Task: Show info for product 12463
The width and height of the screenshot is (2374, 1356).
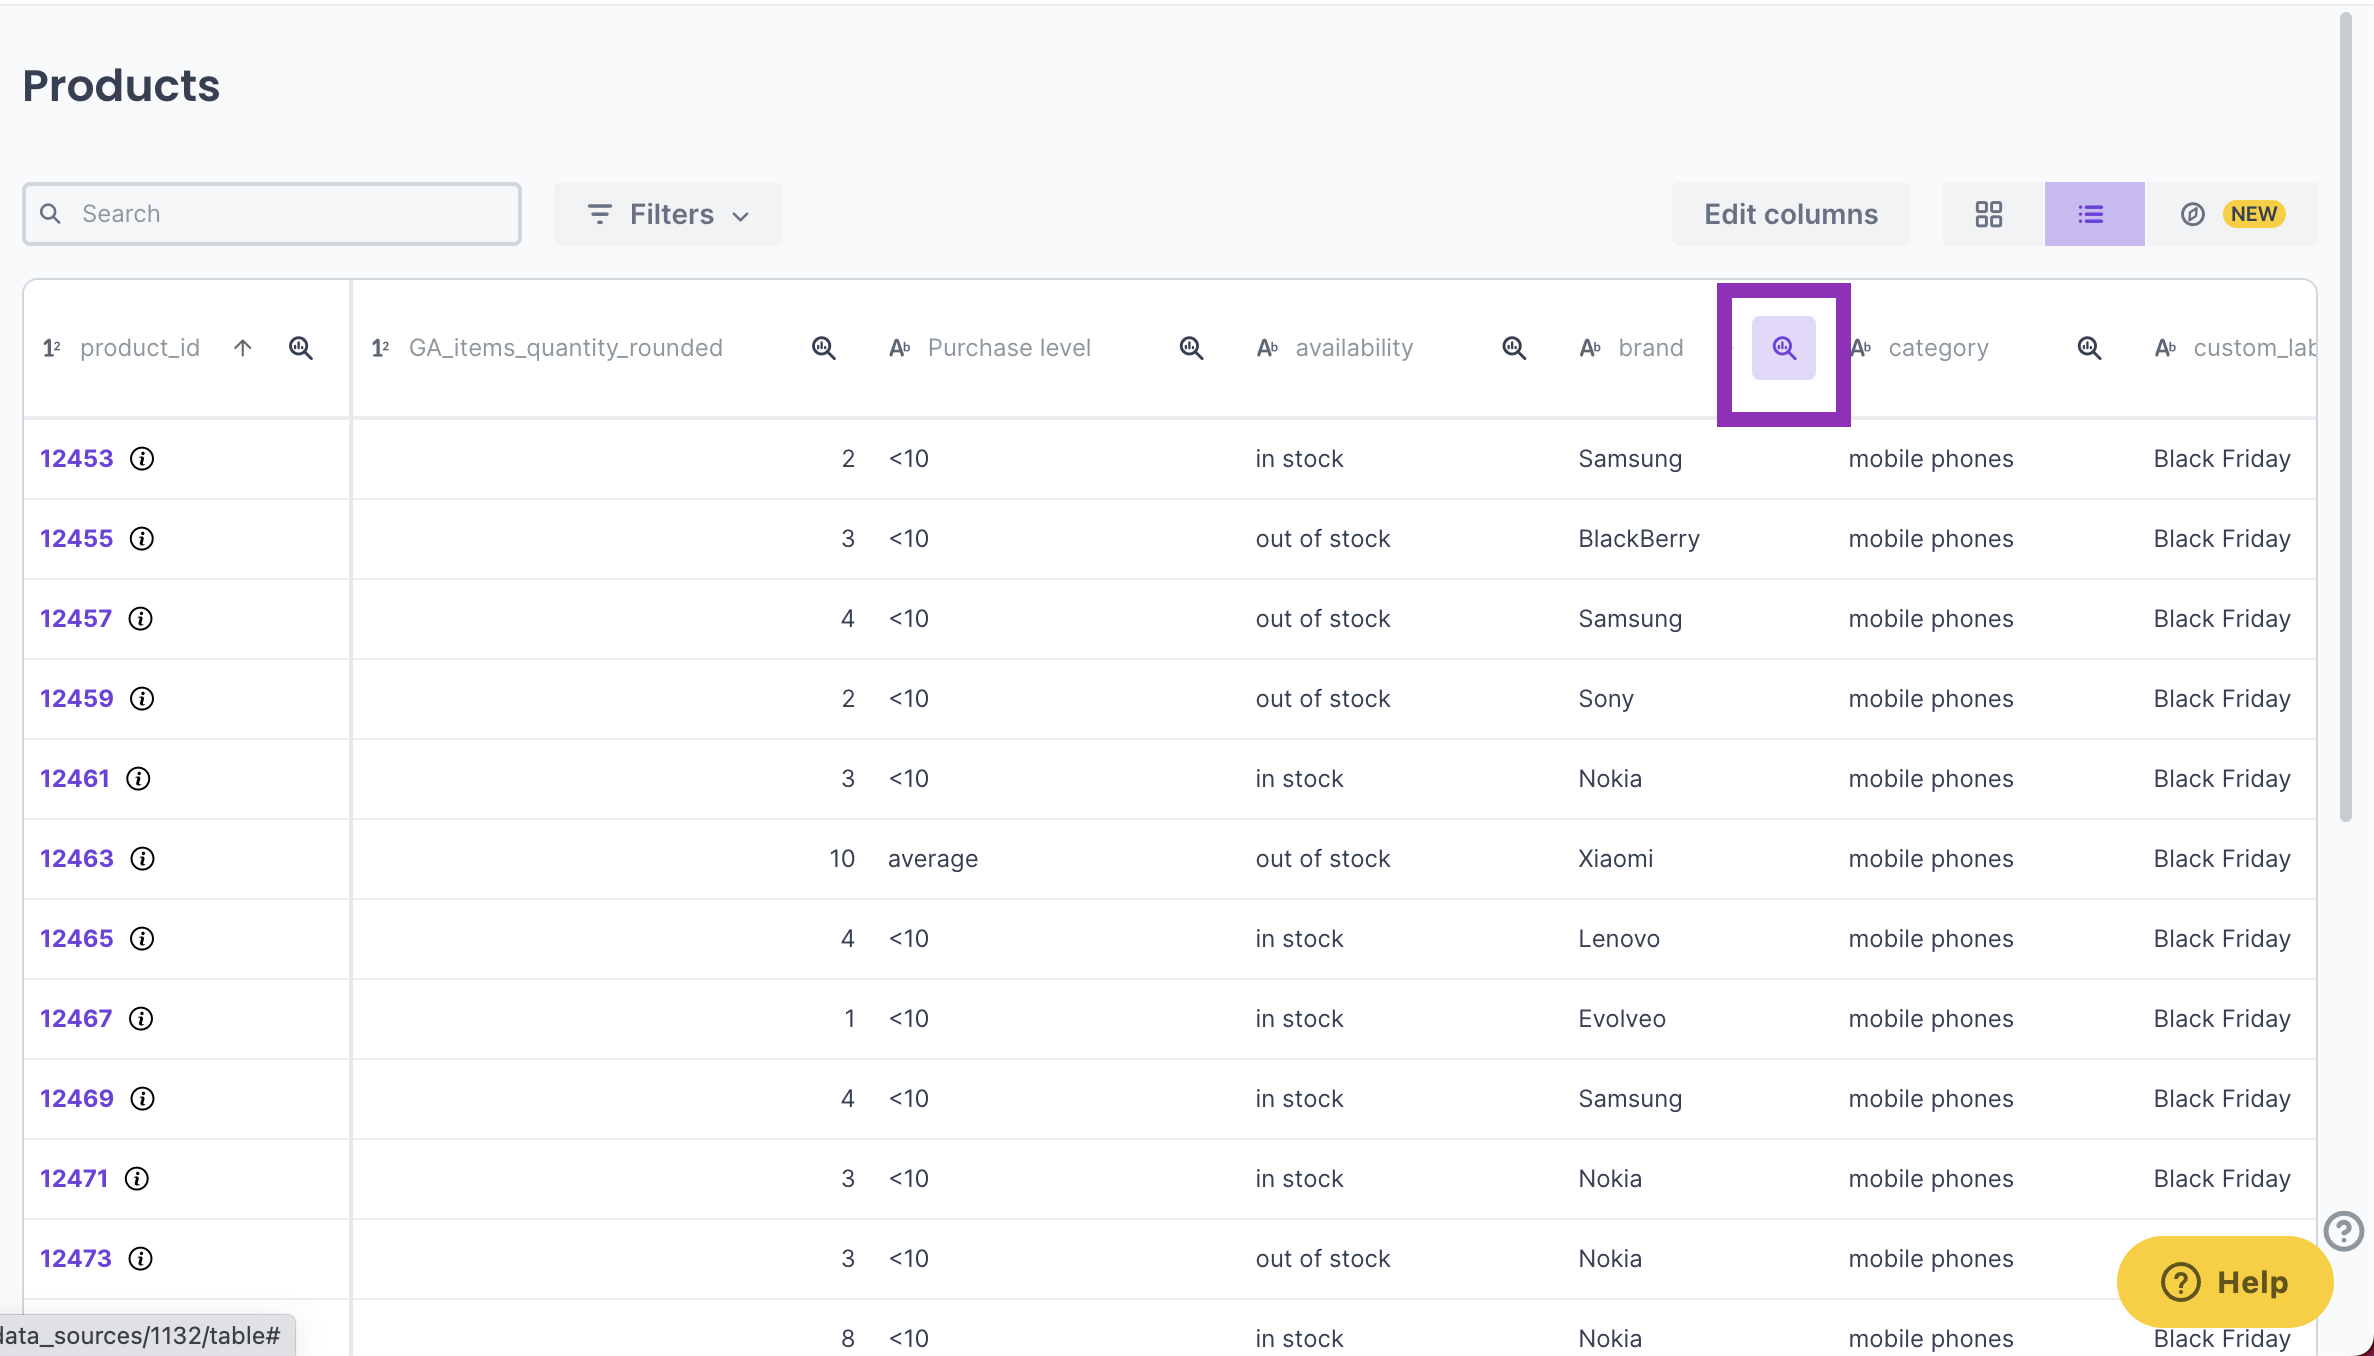Action: (x=142, y=859)
